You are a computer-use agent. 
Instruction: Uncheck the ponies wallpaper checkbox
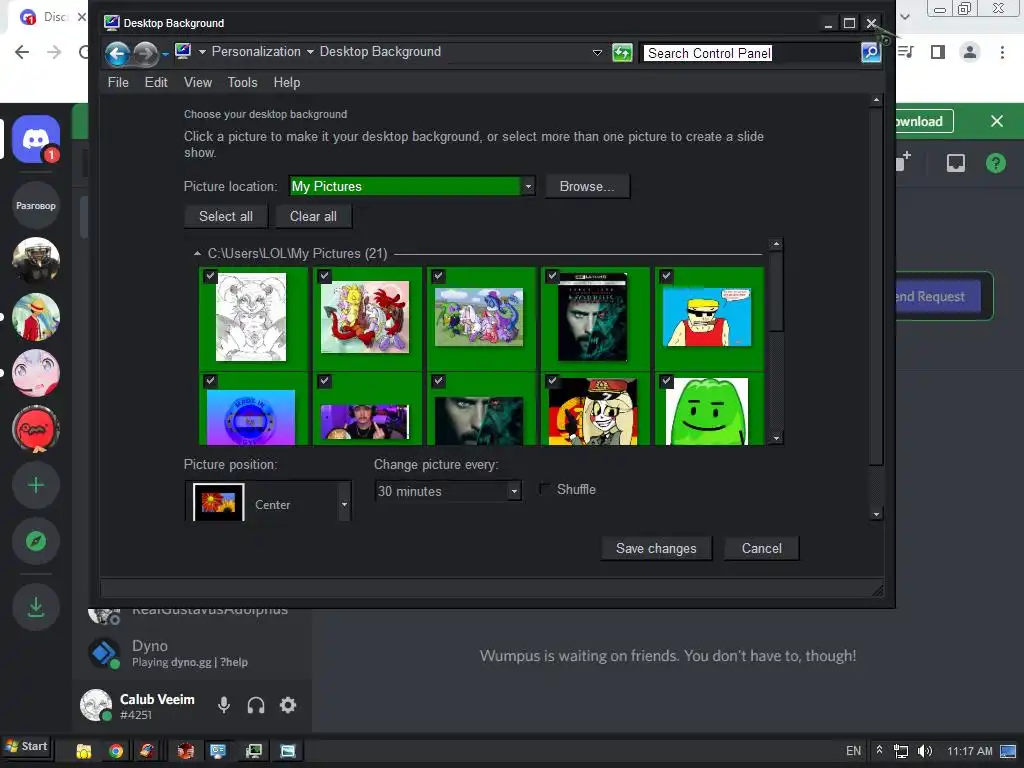pos(438,276)
